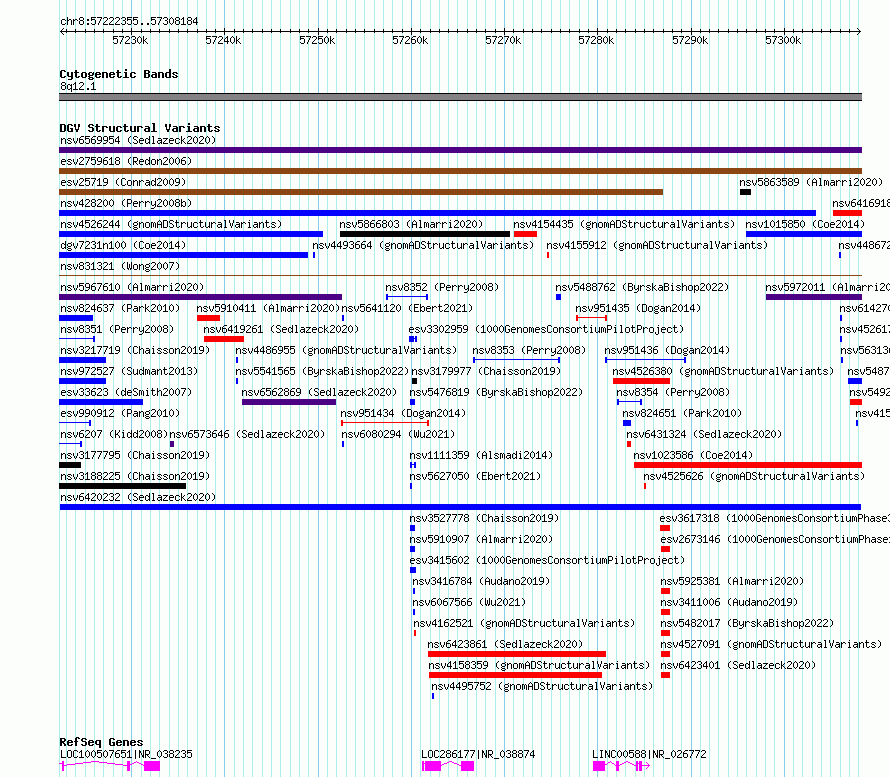Click esv3302959 1000GenomesConsortiumPilotProject label
The width and height of the screenshot is (890, 777).
click(x=546, y=329)
